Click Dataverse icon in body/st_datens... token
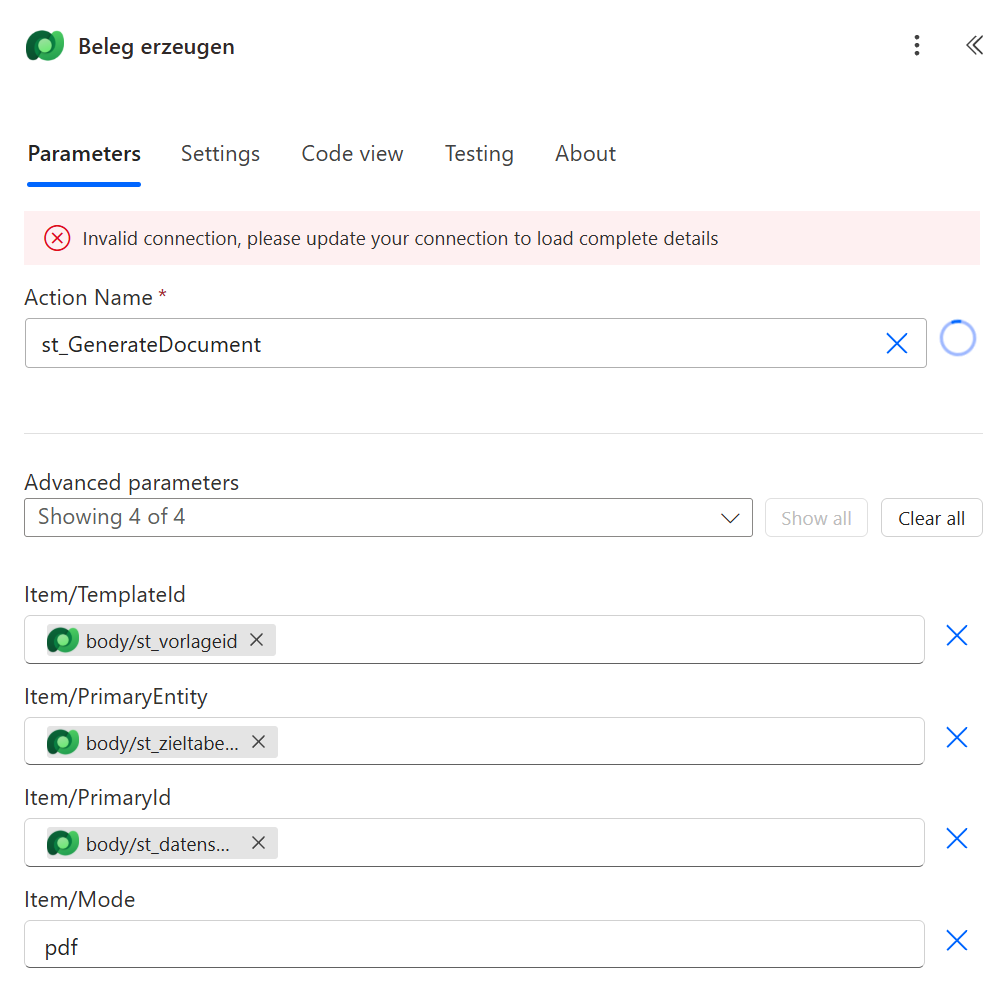The image size is (985, 993). 63,843
